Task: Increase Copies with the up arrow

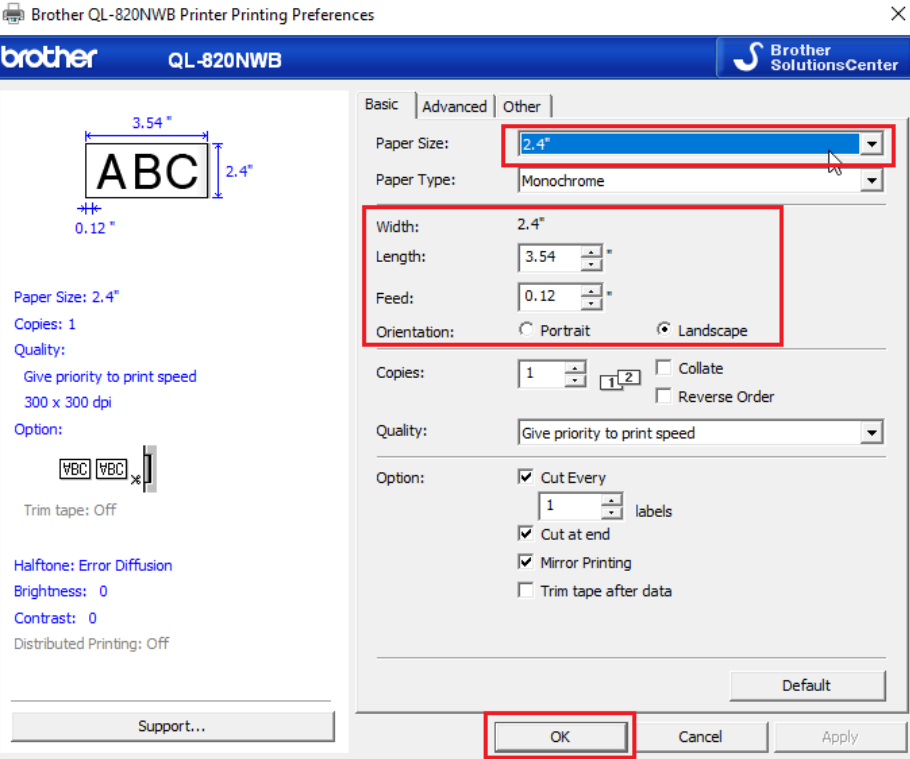Action: (575, 367)
